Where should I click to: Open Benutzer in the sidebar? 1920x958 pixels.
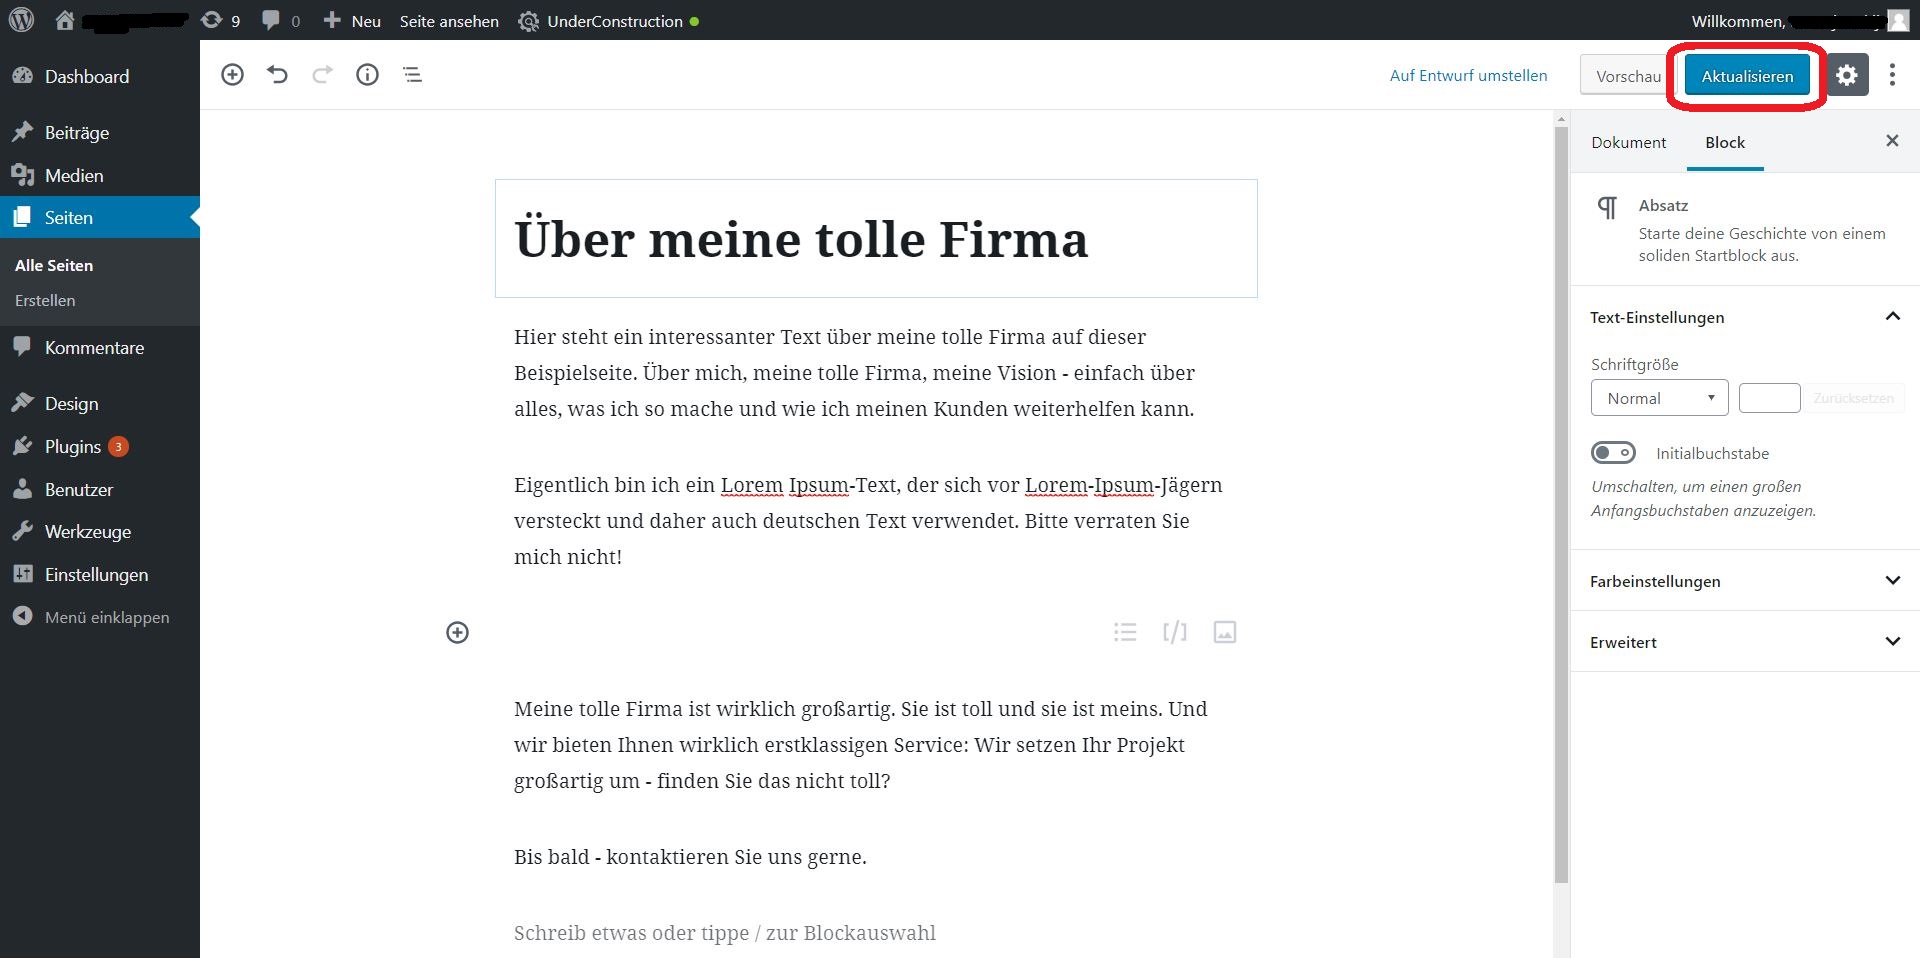(x=100, y=489)
